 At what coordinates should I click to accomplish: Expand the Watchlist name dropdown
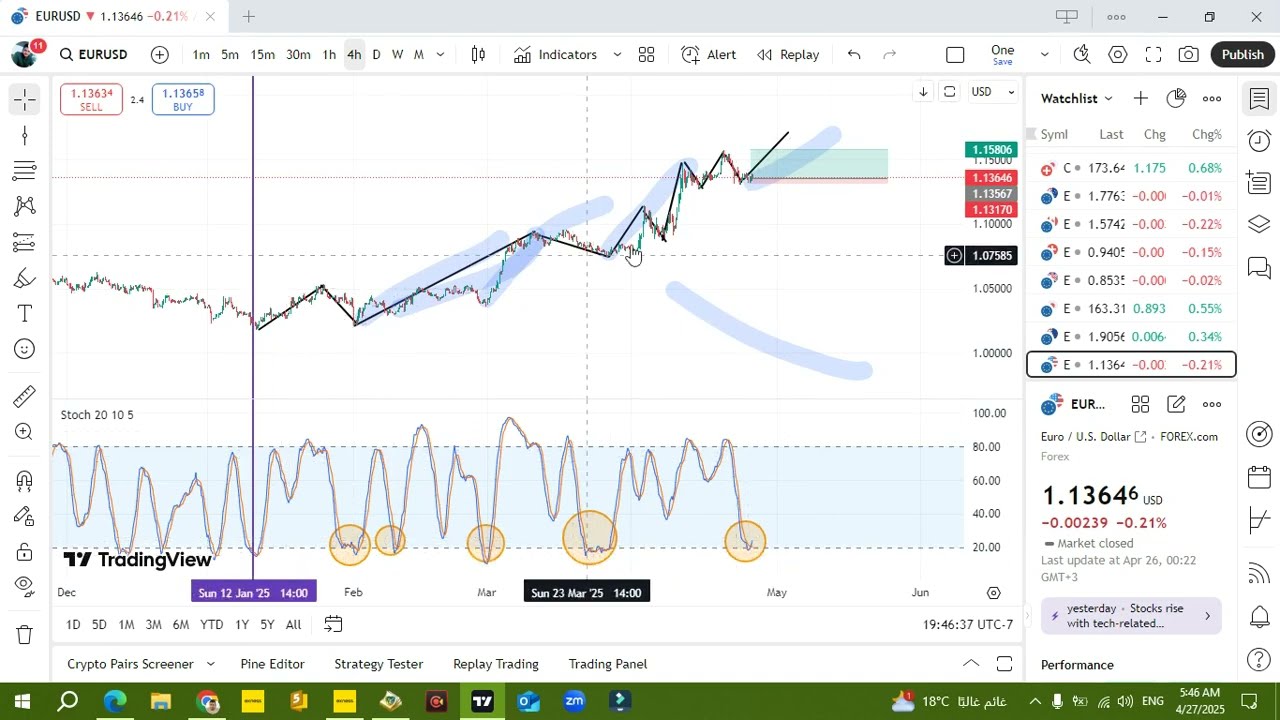[x=1108, y=98]
